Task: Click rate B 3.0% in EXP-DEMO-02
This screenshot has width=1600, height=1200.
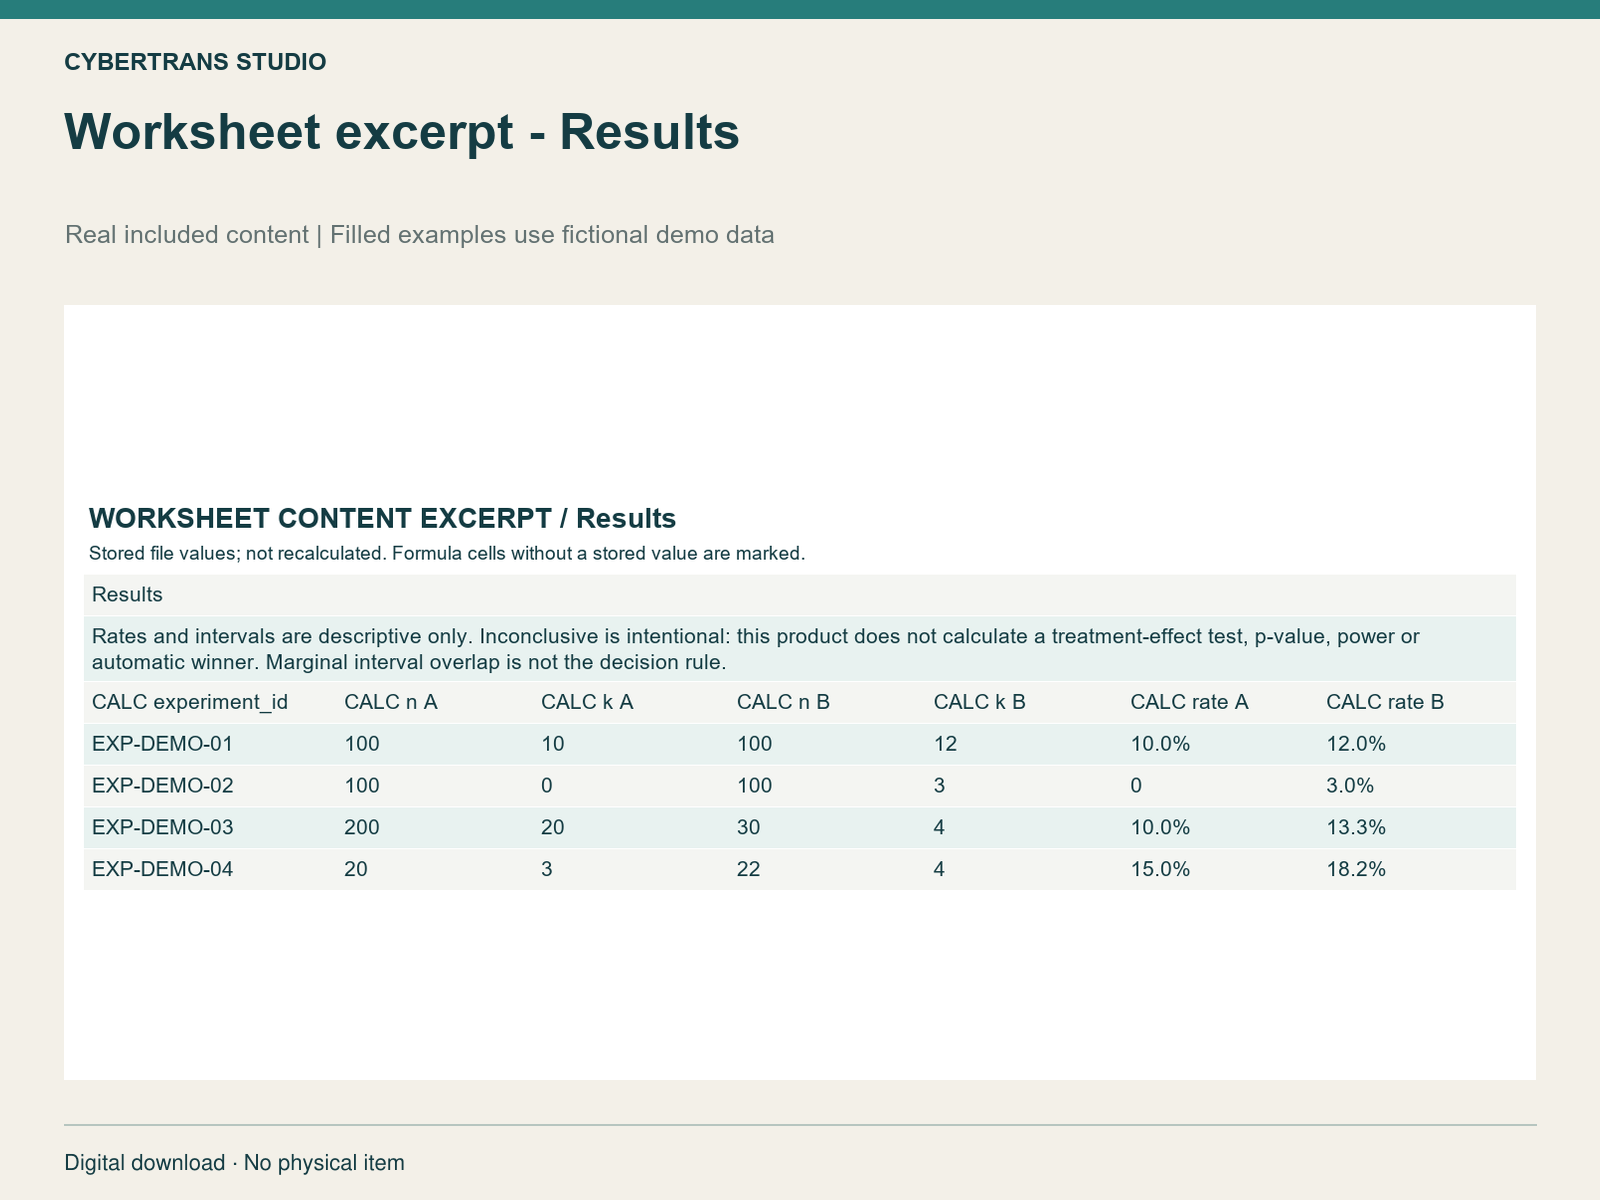Action: coord(1350,786)
